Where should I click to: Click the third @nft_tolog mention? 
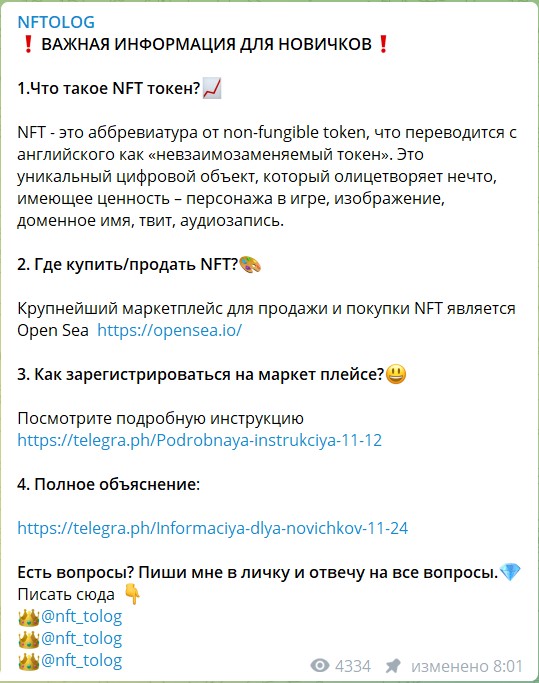click(x=81, y=660)
